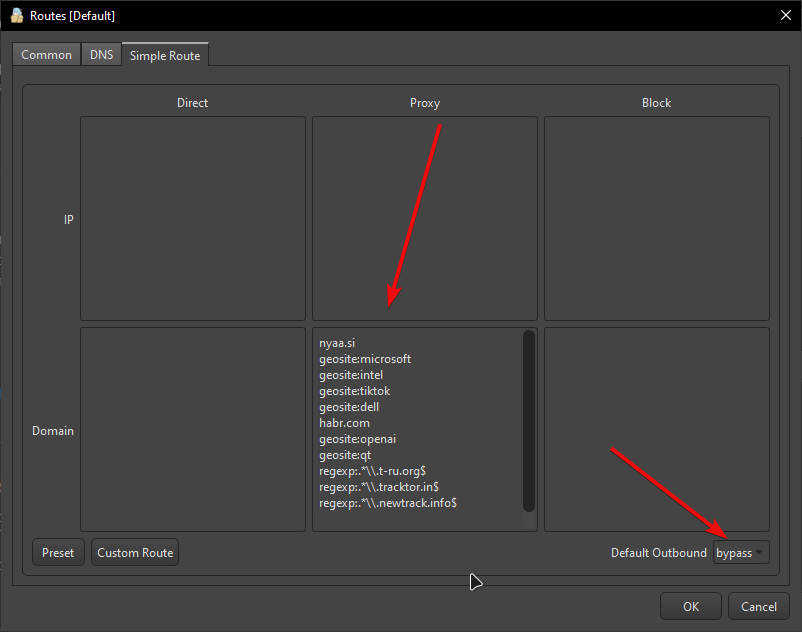Image resolution: width=802 pixels, height=632 pixels.
Task: Open the DNS tab
Action: (x=101, y=55)
